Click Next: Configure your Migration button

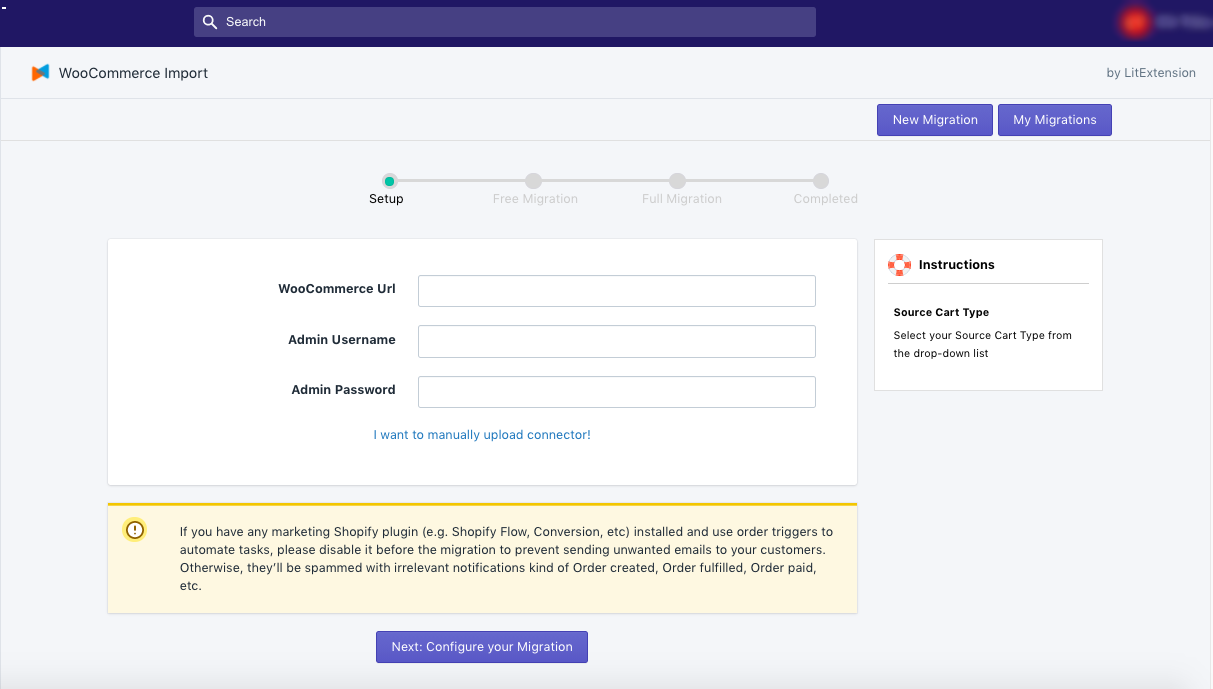click(482, 647)
